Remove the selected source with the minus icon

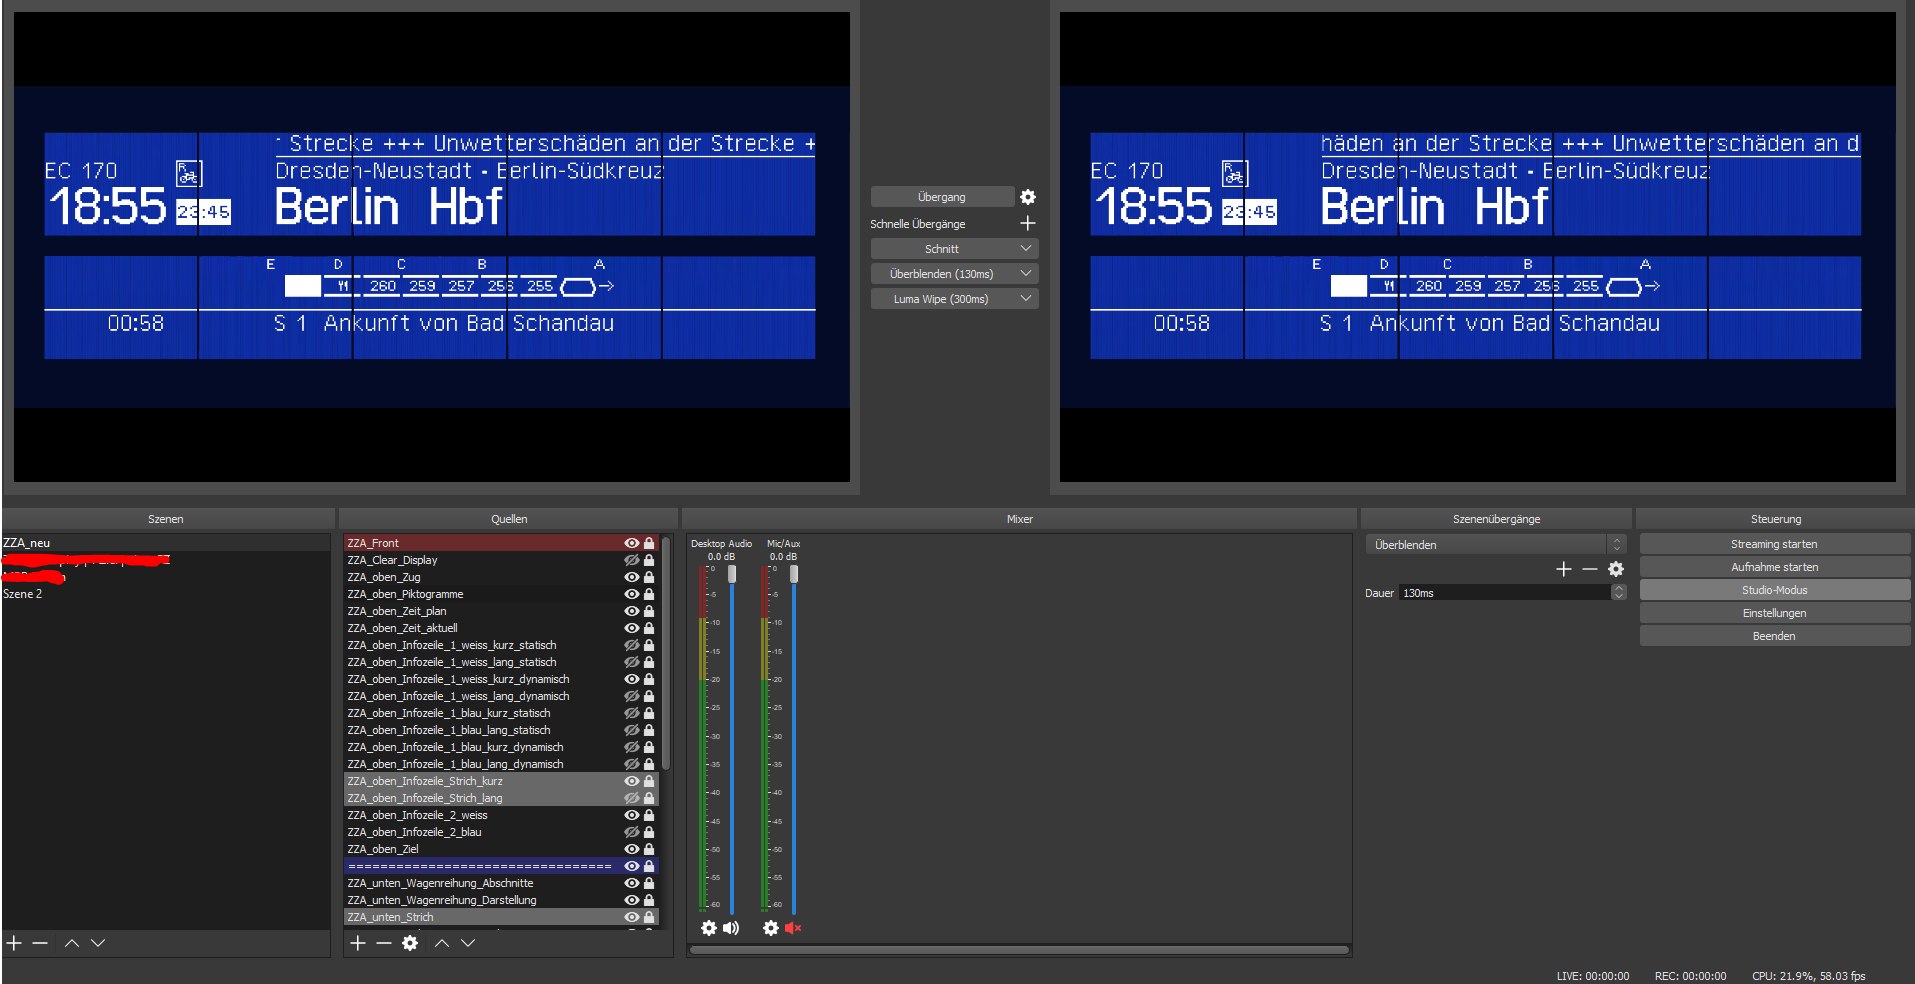383,943
